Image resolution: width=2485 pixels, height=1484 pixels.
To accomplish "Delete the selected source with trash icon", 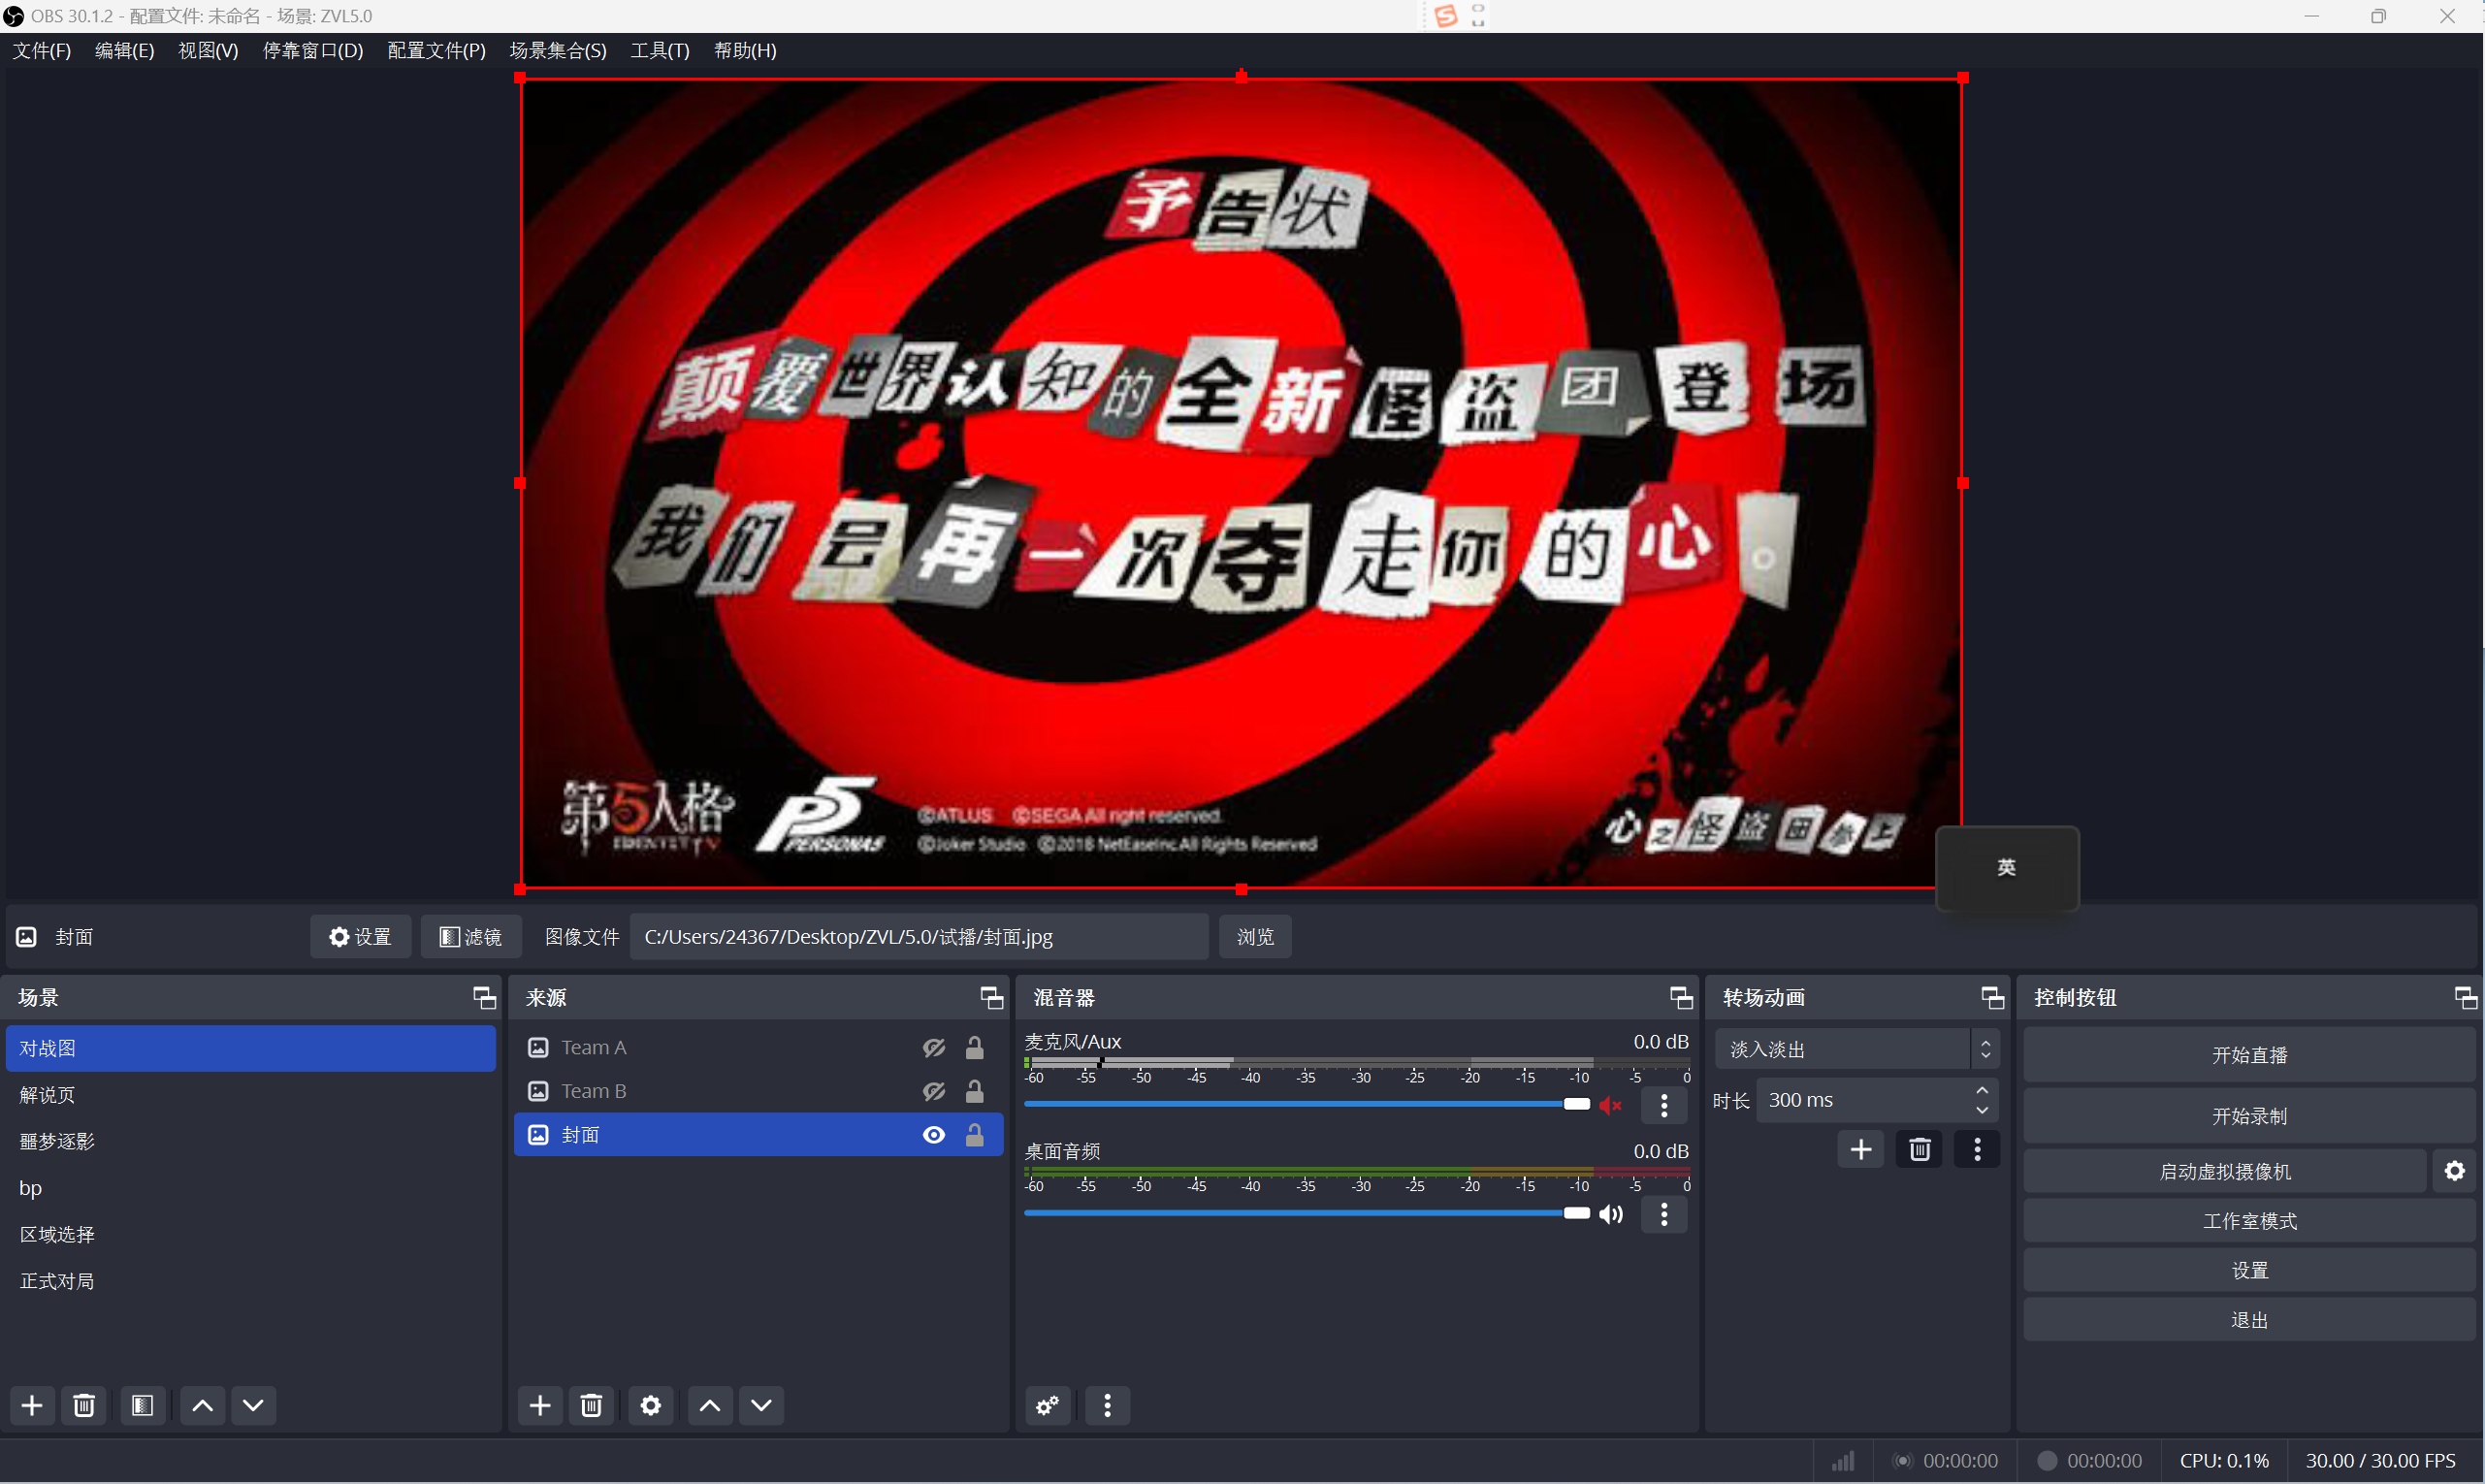I will 592,1405.
